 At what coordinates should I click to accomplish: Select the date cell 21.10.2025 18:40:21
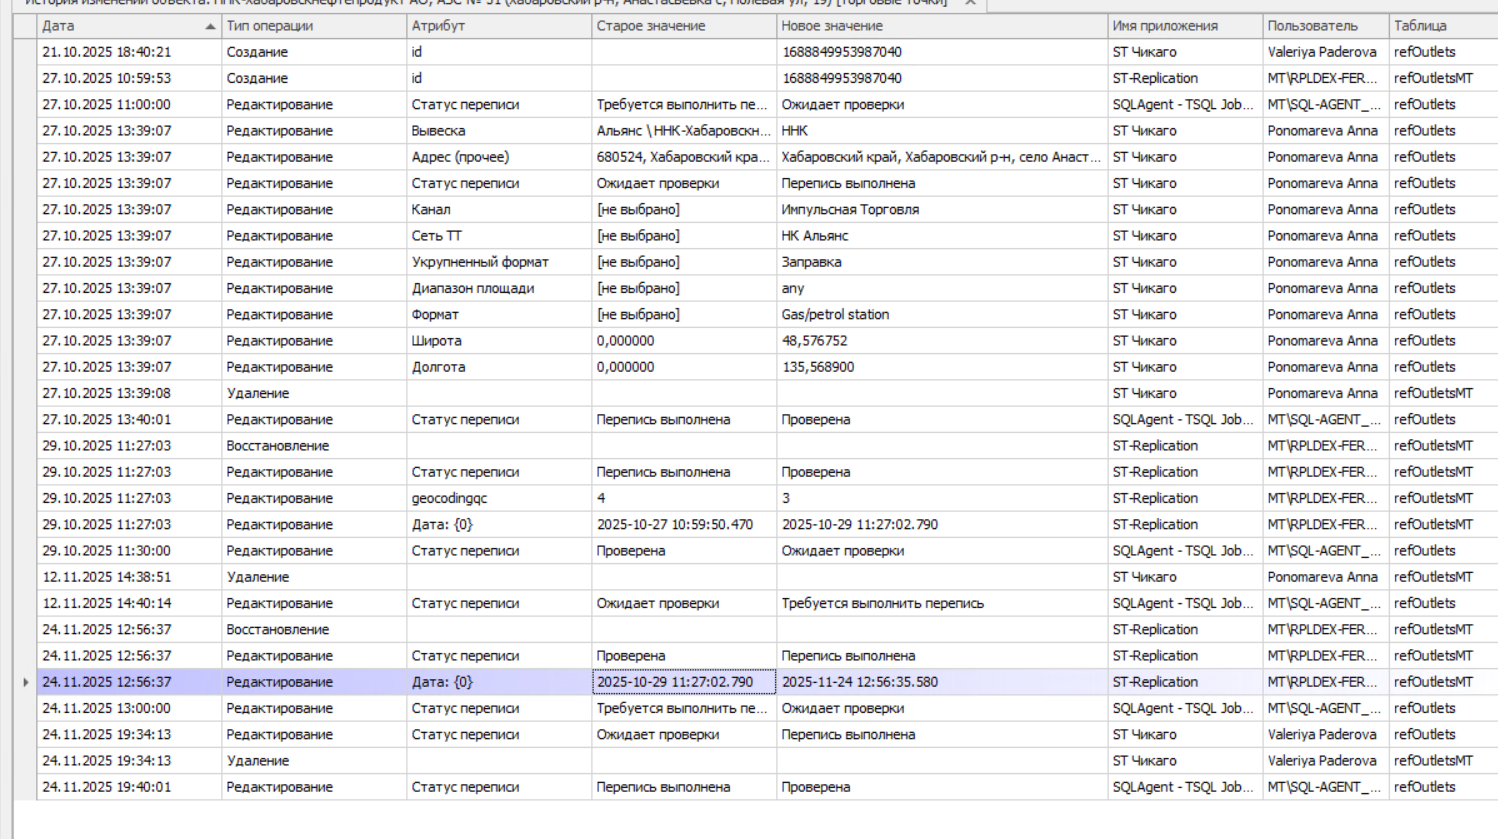(129, 52)
